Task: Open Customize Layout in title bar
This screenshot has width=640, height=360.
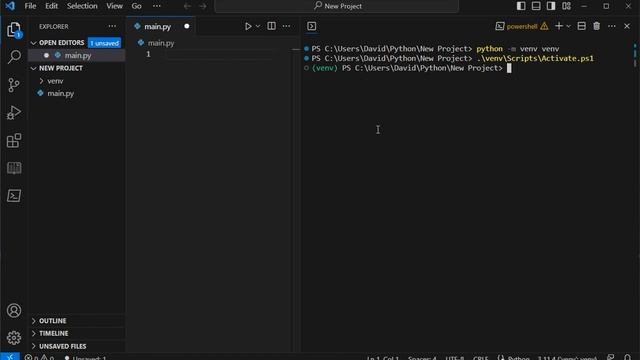Action: [567, 6]
